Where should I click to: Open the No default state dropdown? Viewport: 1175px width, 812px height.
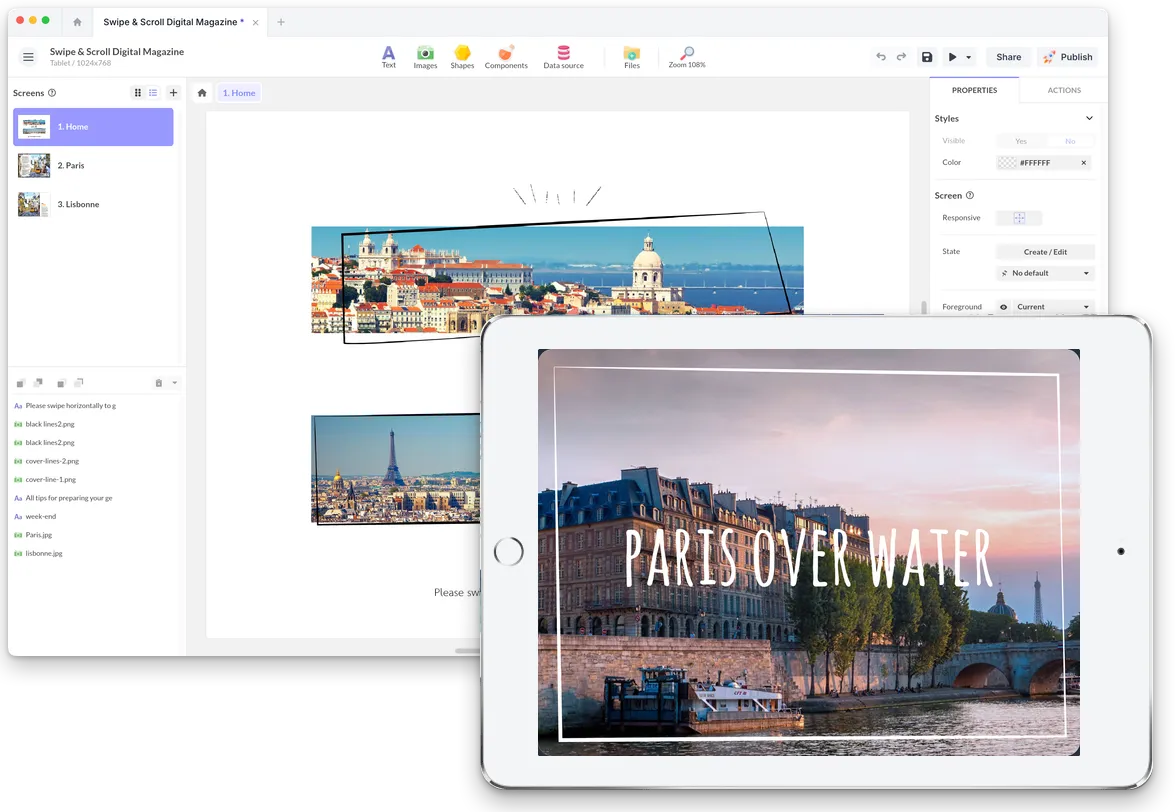click(x=1045, y=273)
